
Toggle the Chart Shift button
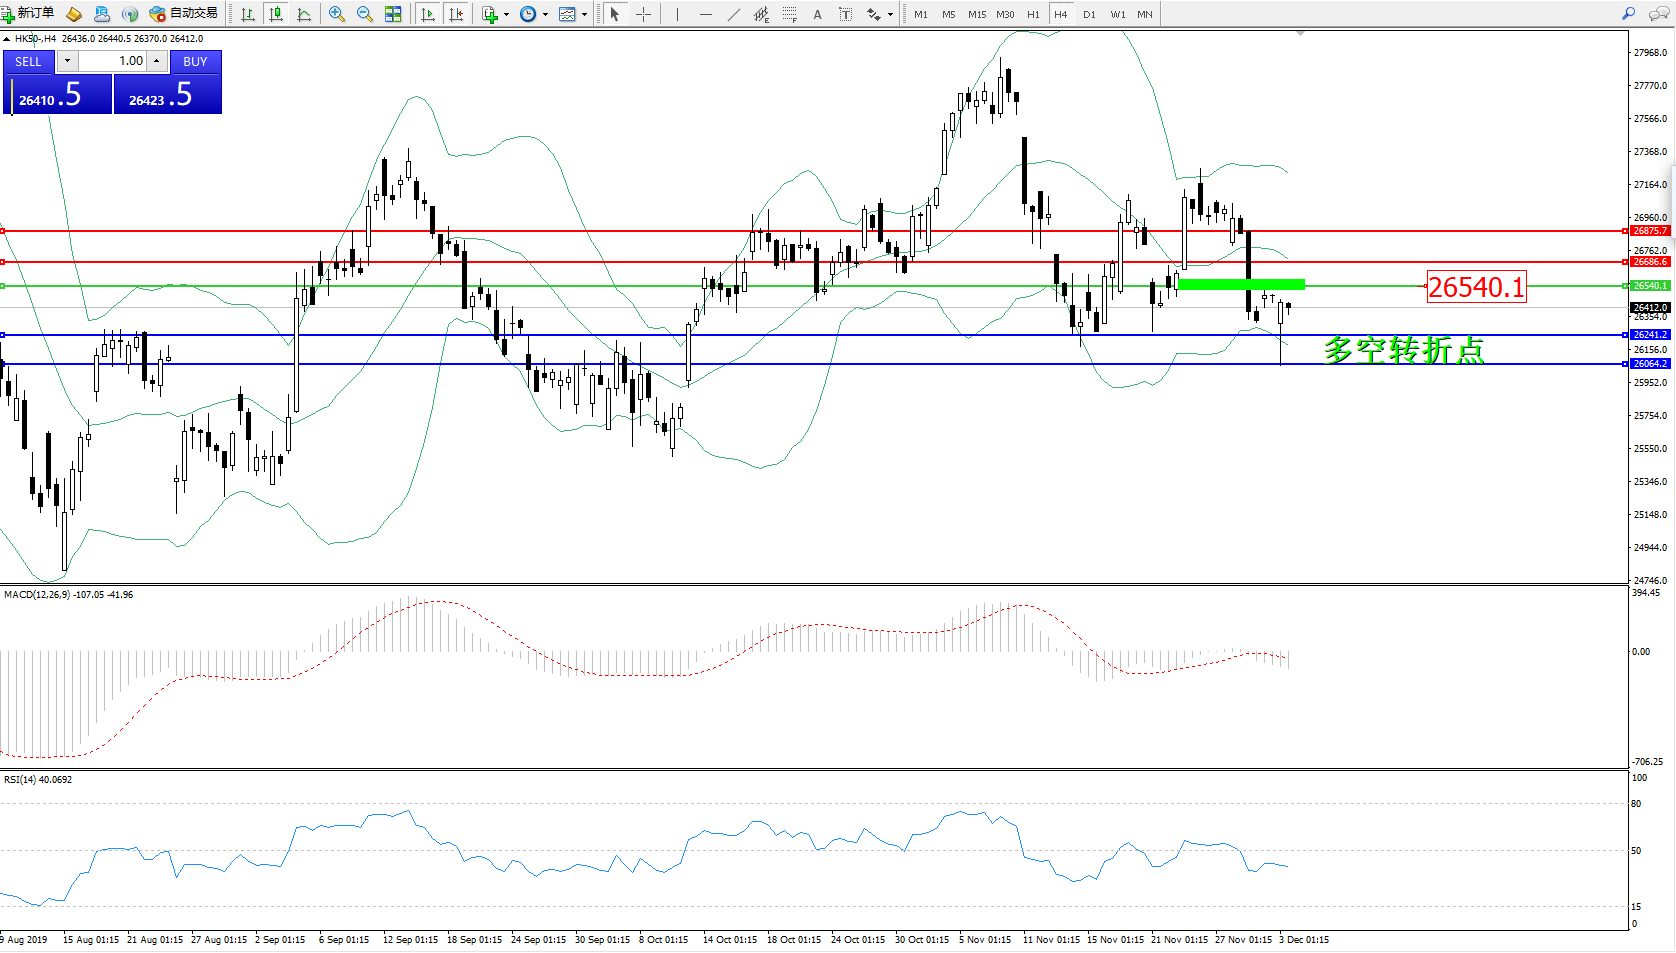[x=456, y=14]
